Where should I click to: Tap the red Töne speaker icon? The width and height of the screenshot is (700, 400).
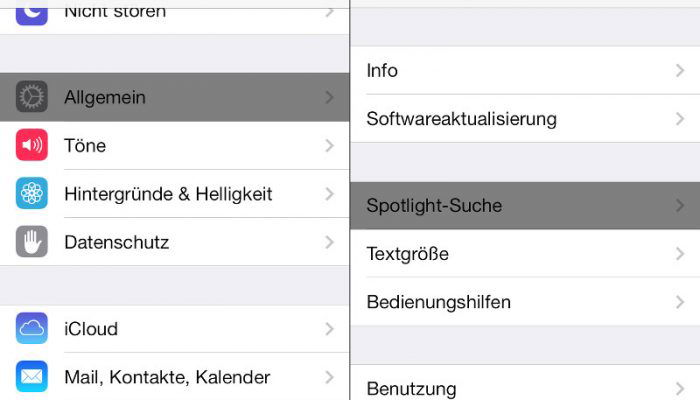tap(32, 145)
